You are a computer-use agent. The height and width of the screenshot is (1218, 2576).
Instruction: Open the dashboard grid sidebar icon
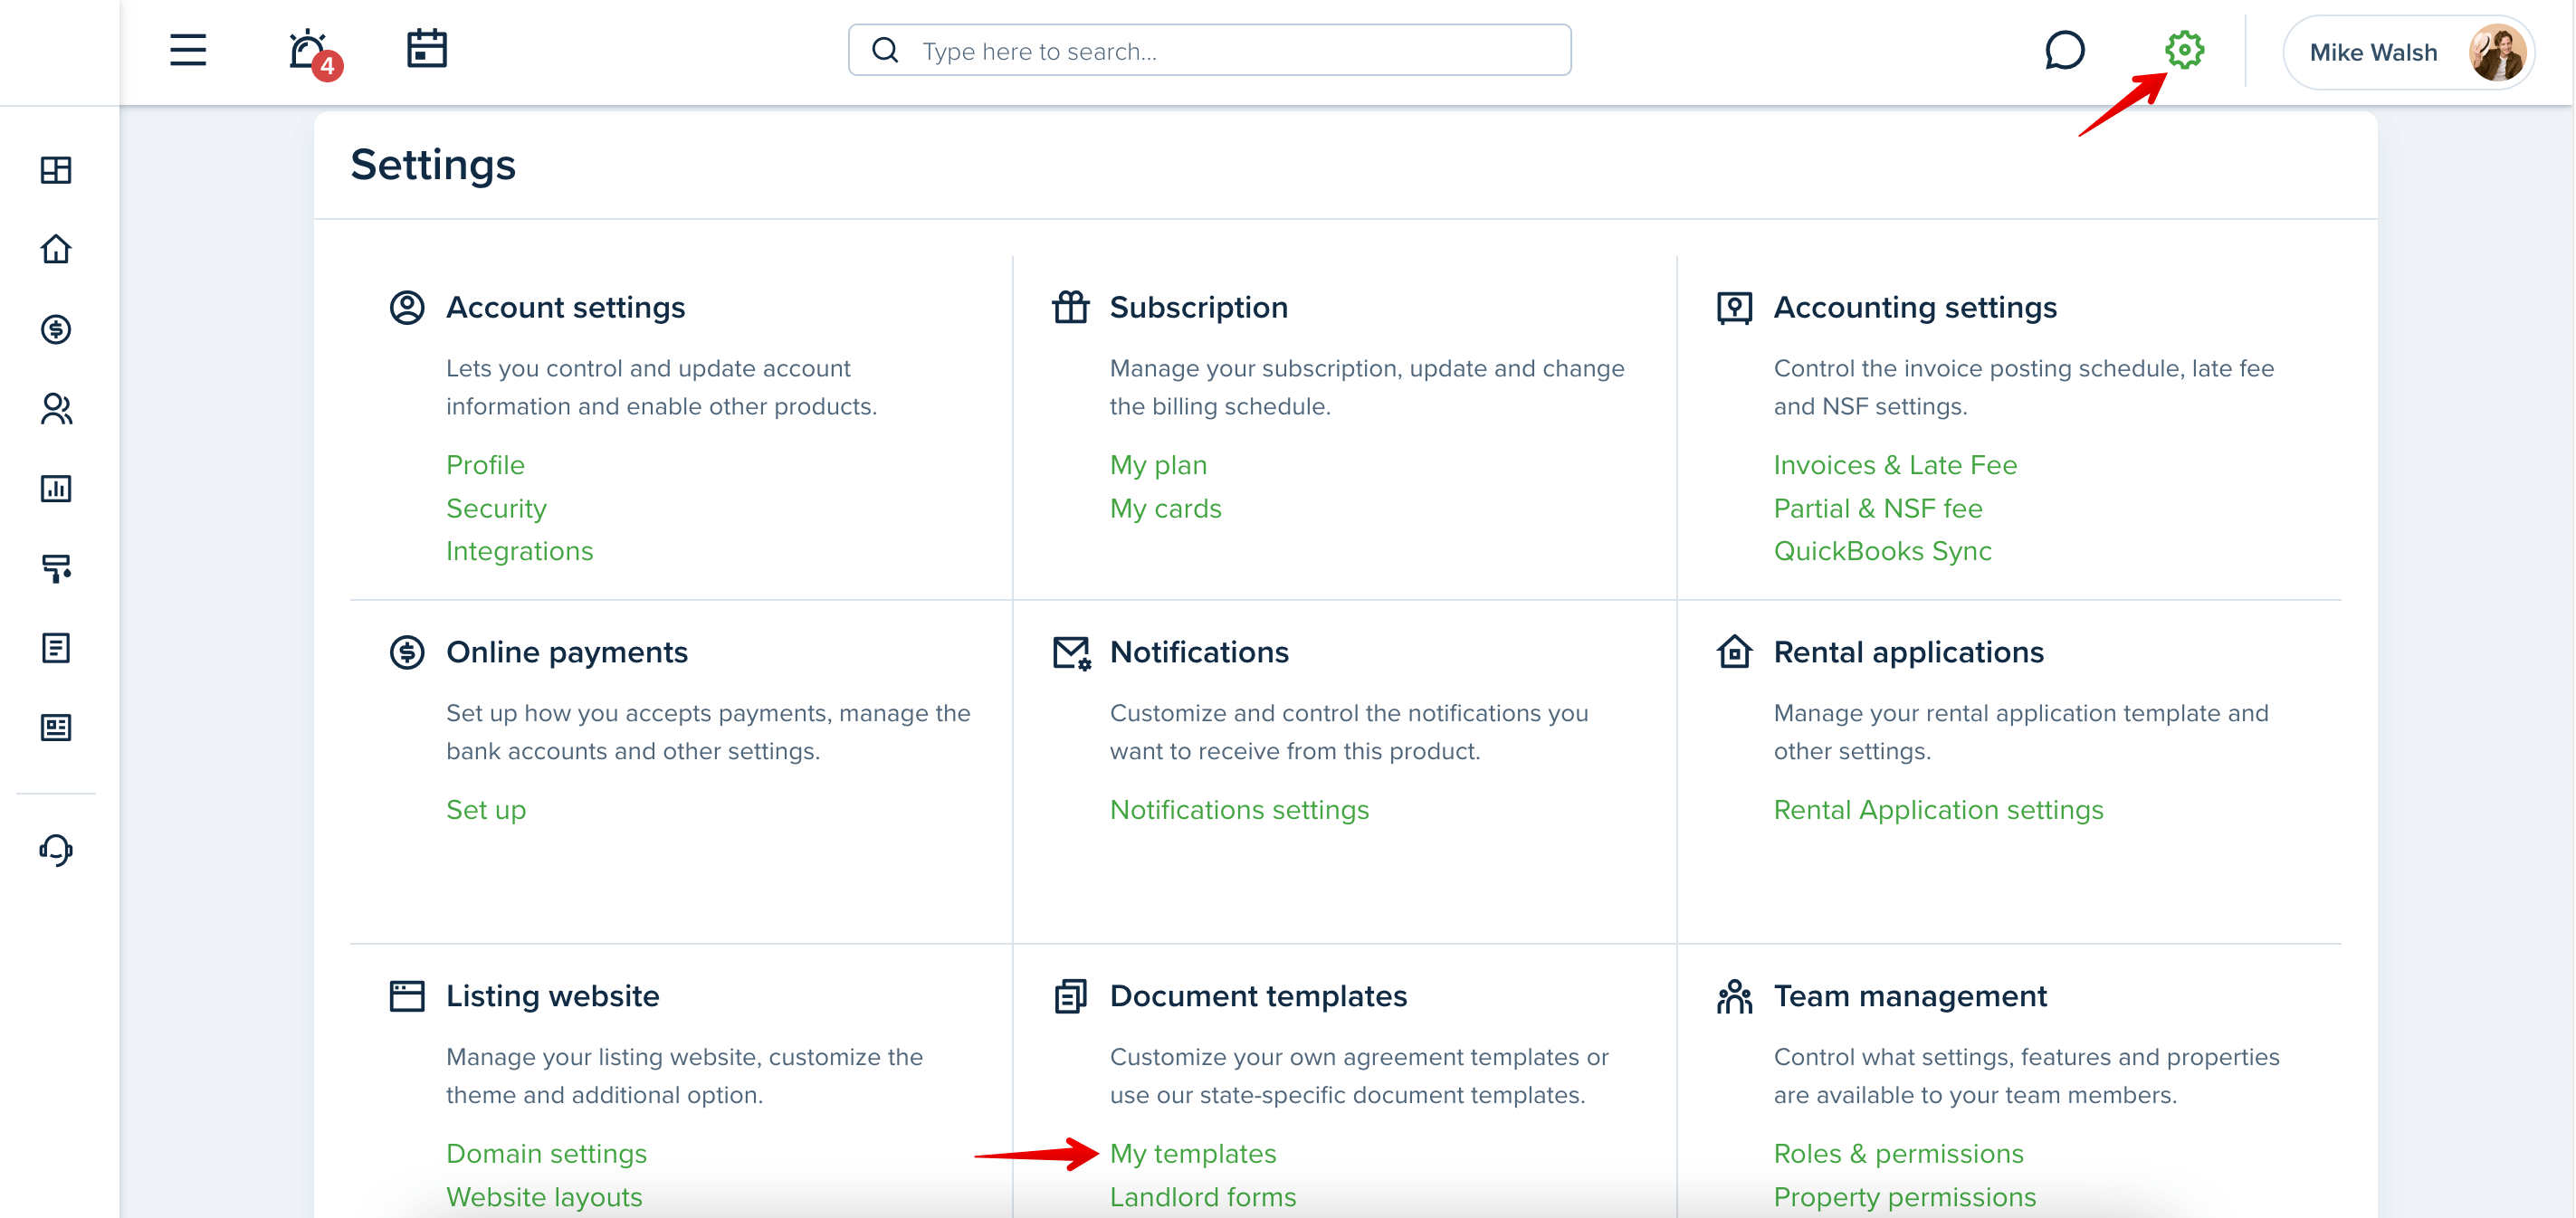(56, 170)
